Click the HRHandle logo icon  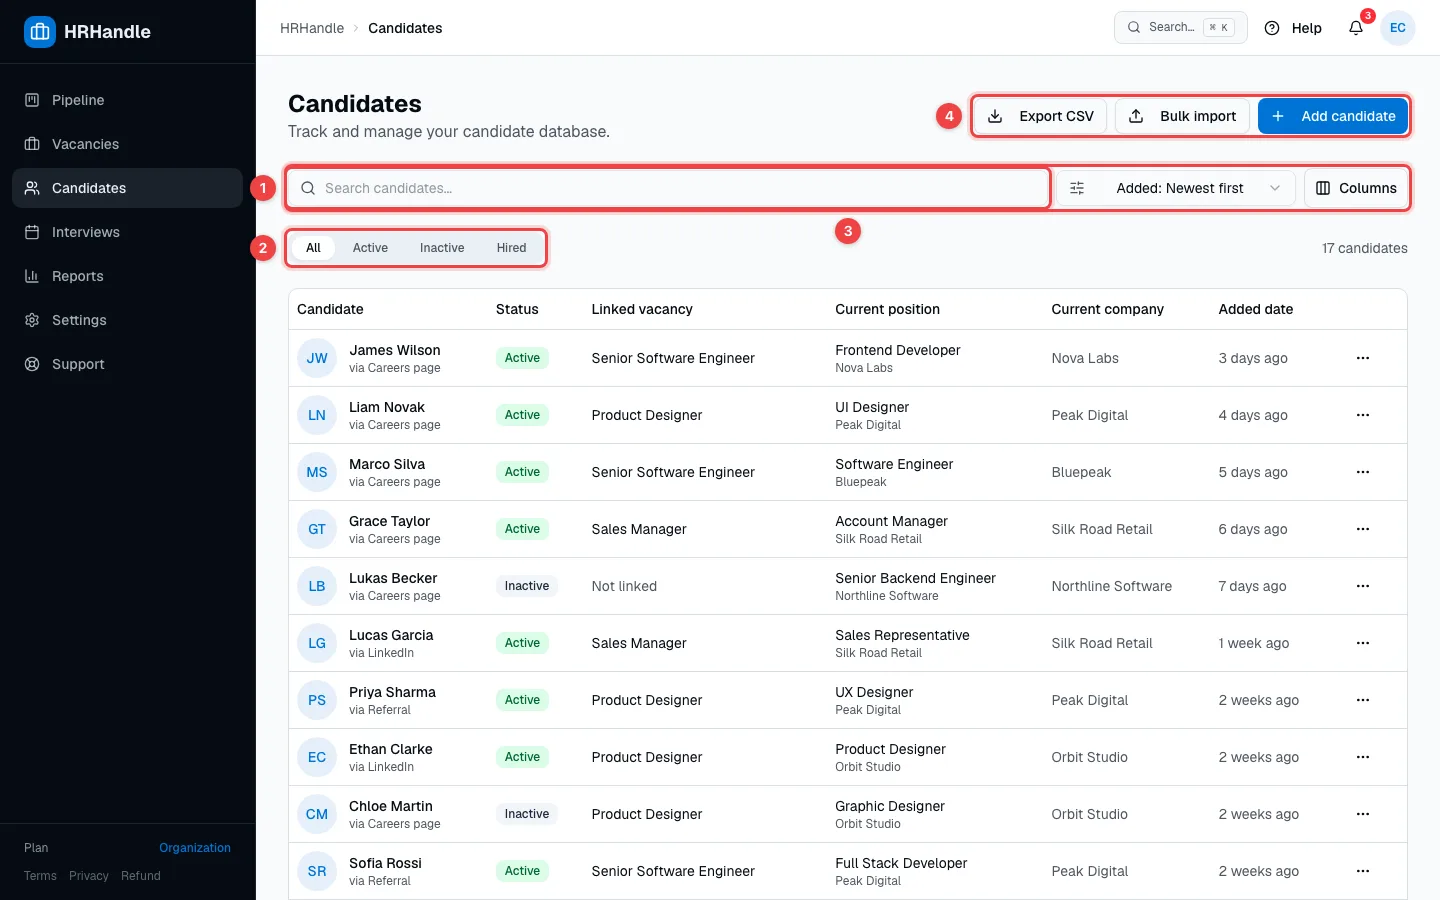[x=40, y=31]
